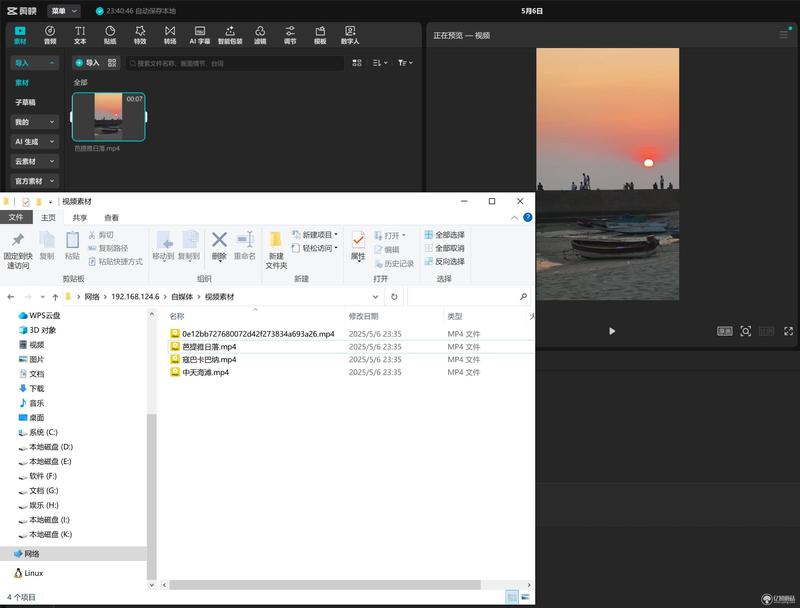The image size is (800, 608).
Task: Expand the AI 生成 sidebar section
Action: [x=34, y=141]
